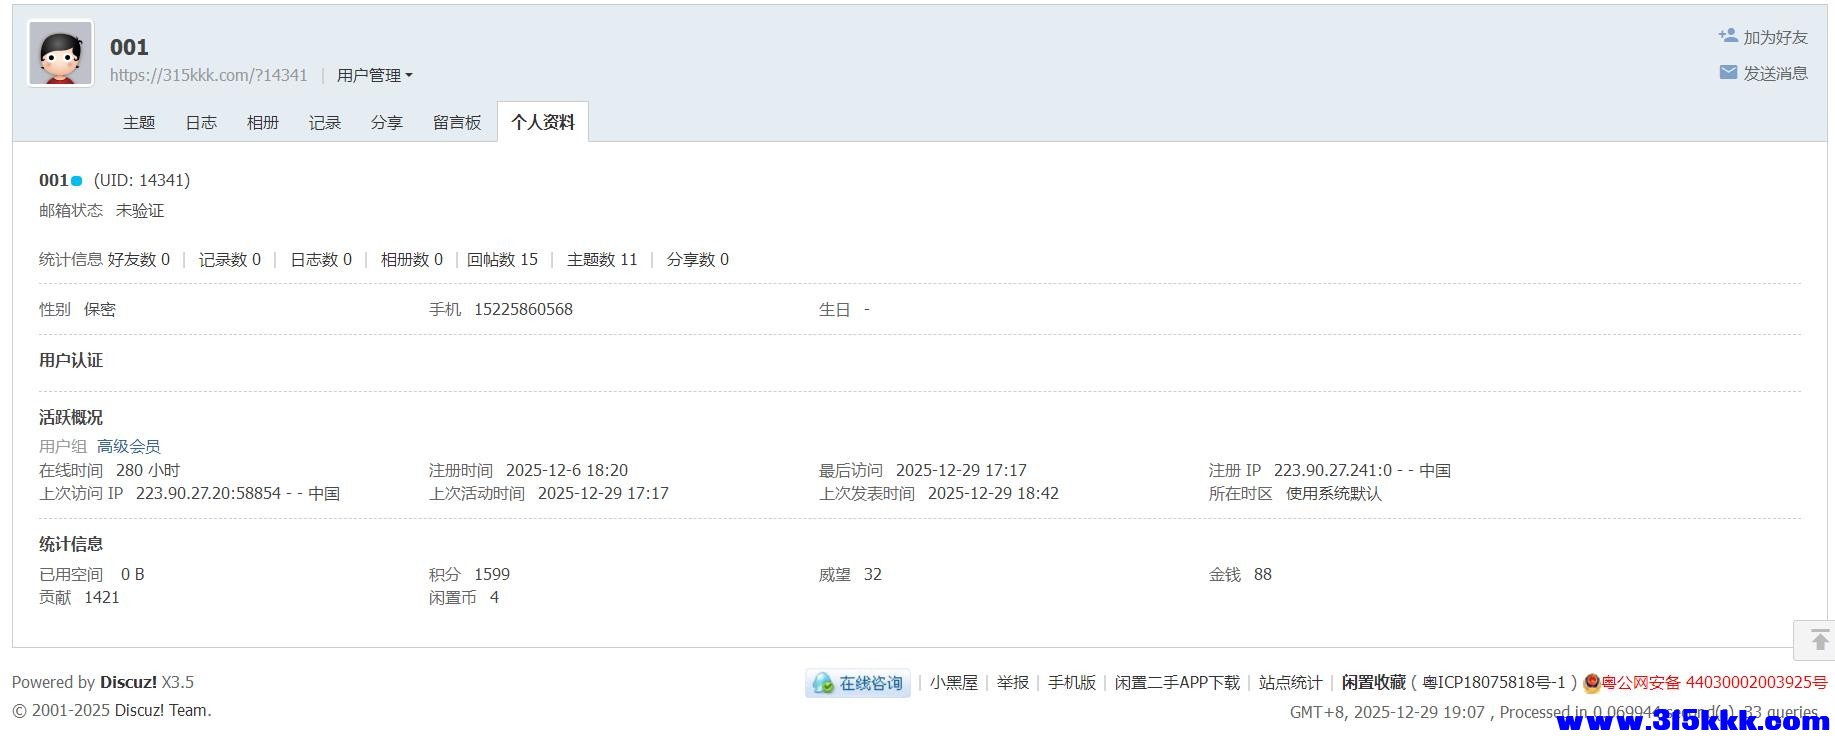Open the 相册 tab

pyautogui.click(x=263, y=122)
